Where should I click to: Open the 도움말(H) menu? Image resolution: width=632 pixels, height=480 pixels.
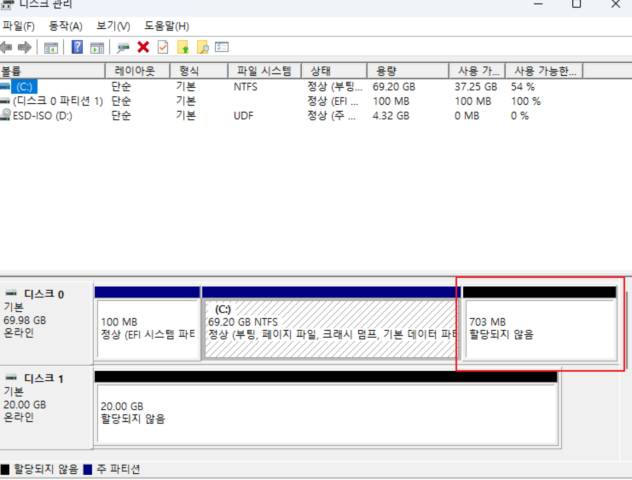(x=166, y=25)
